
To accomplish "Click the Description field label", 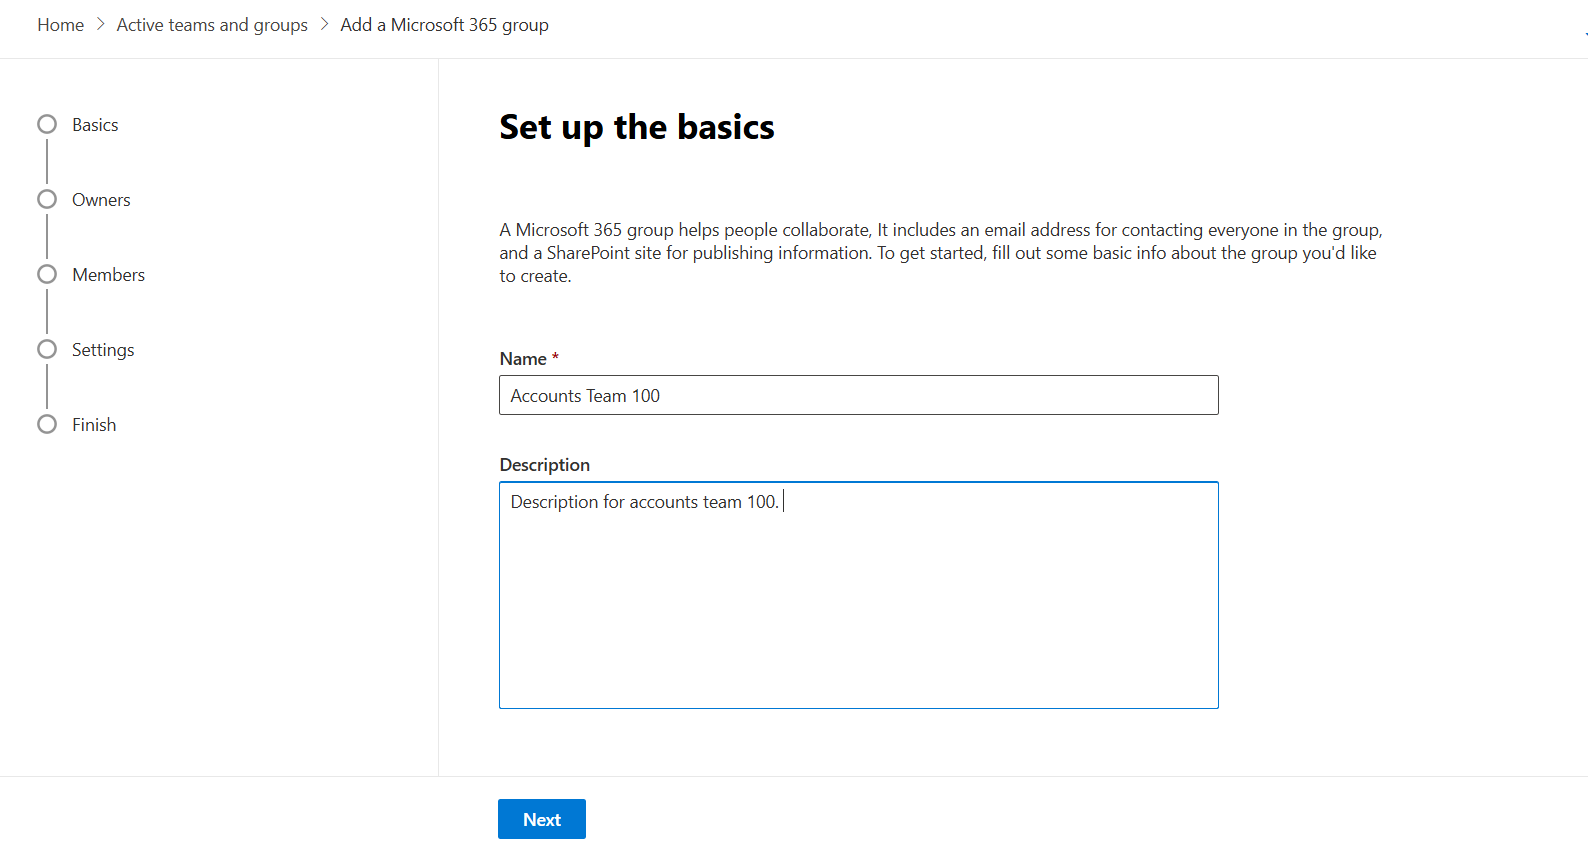I will pos(544,465).
